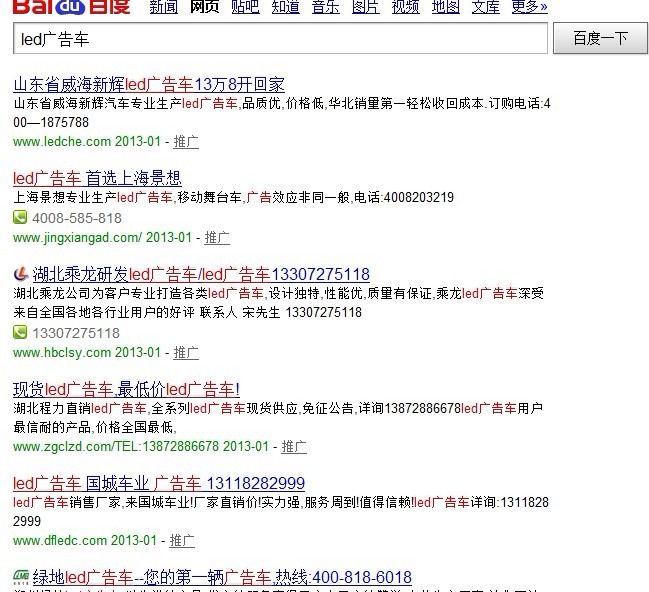This screenshot has width=649, height=592.
Task: Open the 山东省威海新辉led广告车 result
Action: pos(149,83)
